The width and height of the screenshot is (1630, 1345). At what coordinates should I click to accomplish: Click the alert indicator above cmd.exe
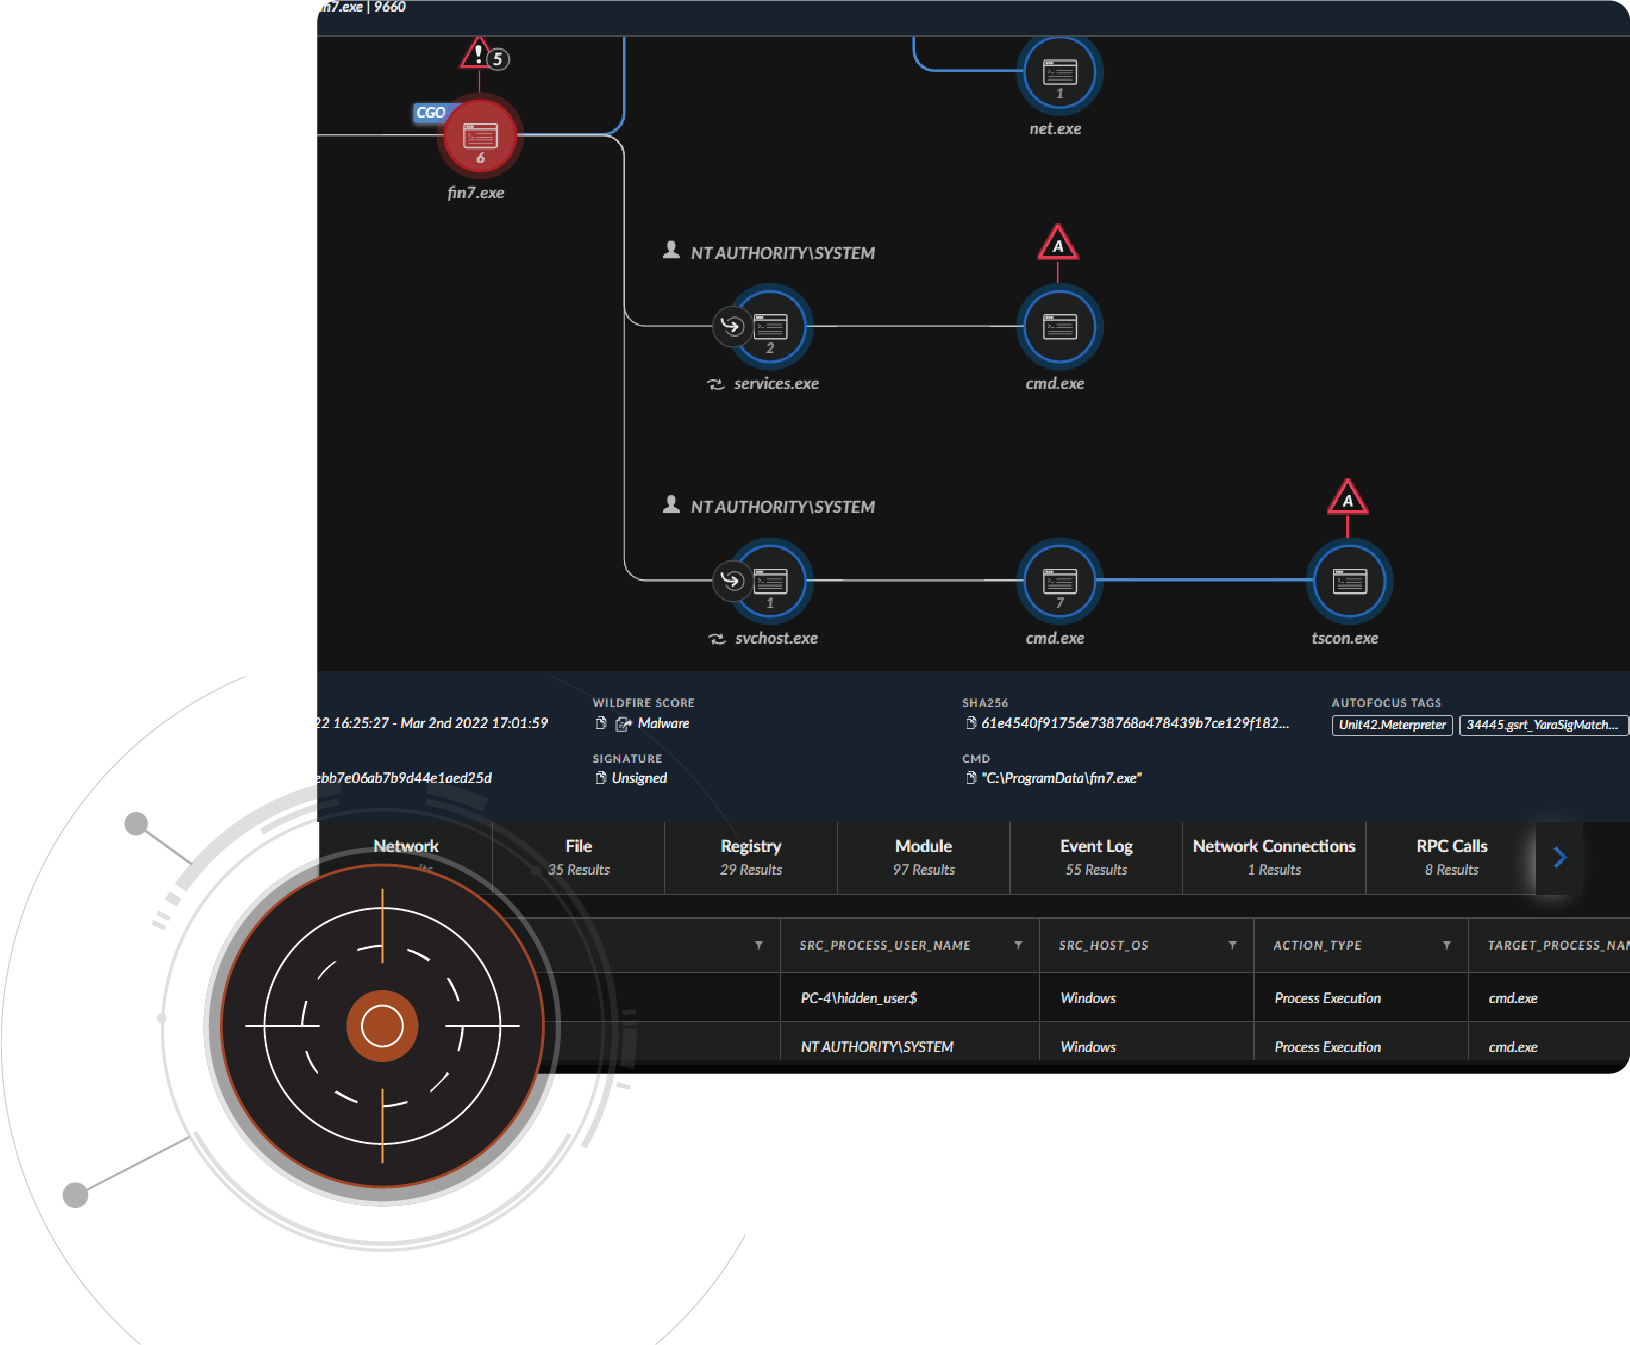1058,243
